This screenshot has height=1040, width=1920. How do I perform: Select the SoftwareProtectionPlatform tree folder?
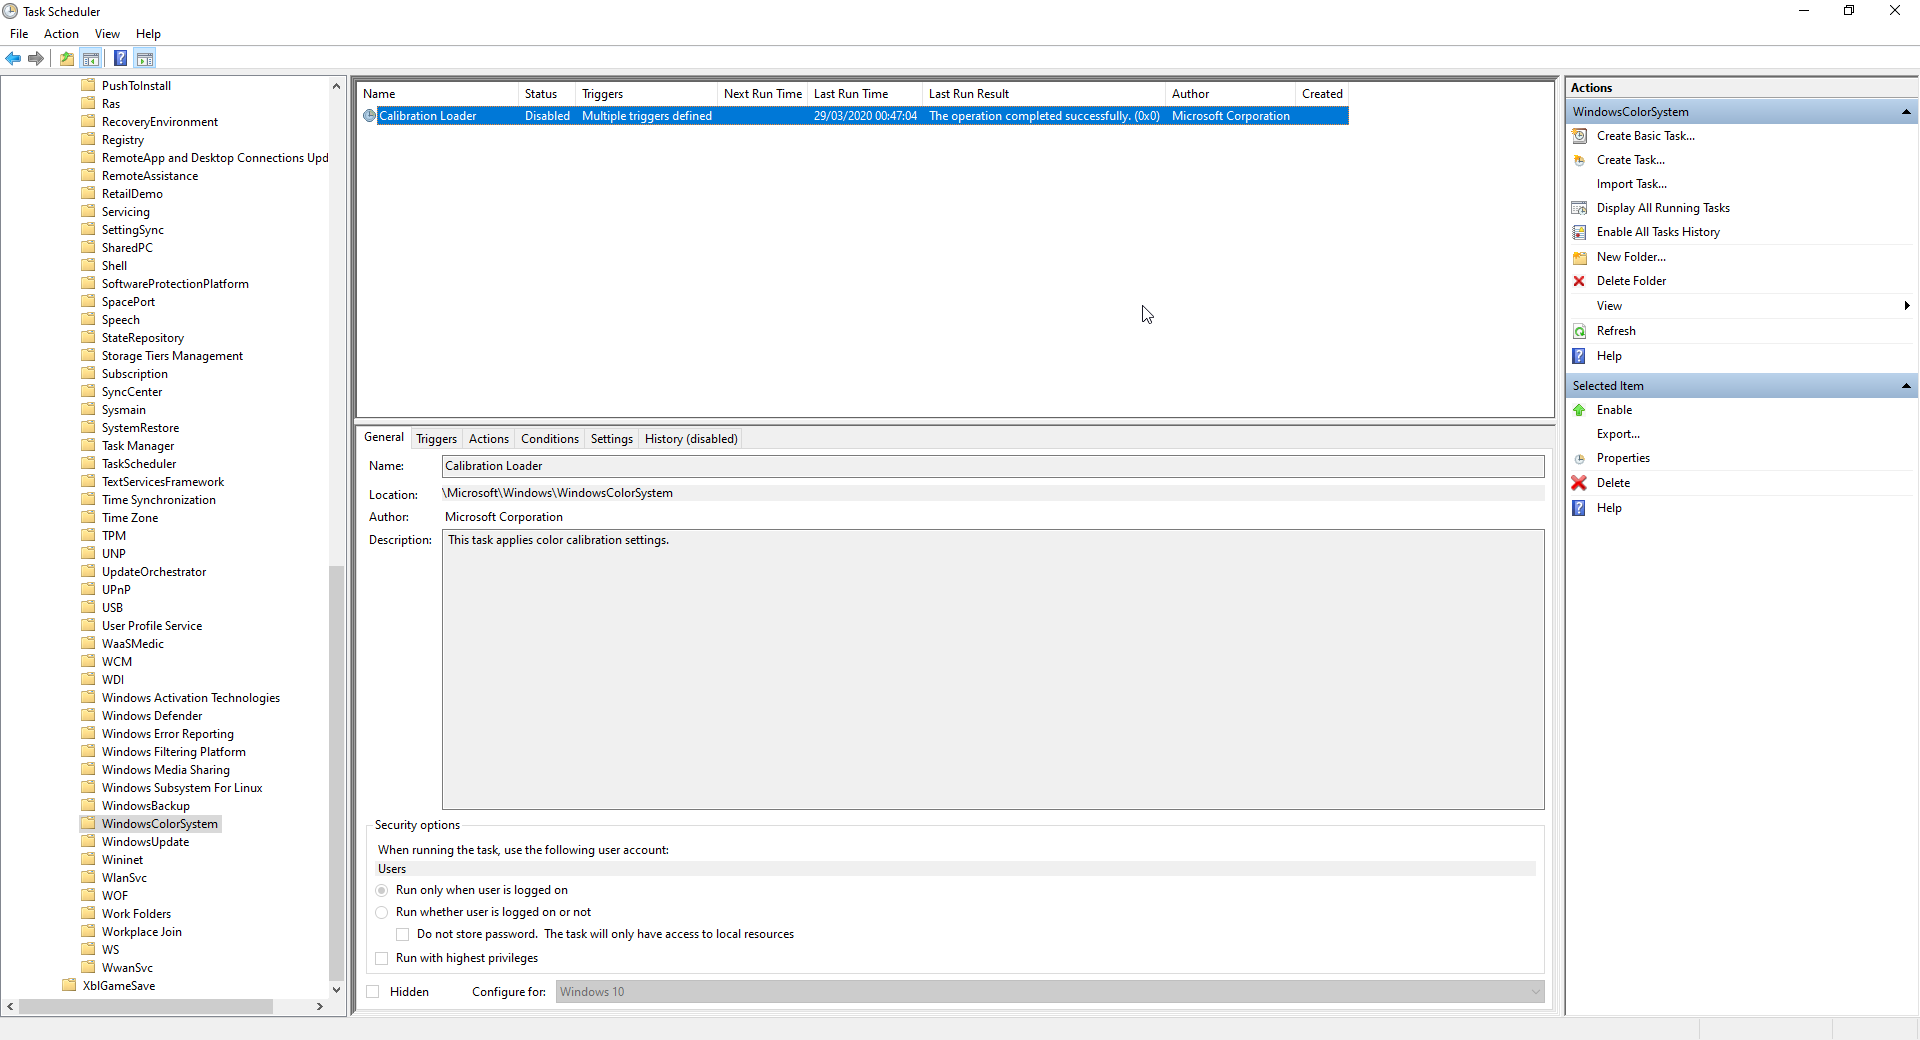pos(175,284)
